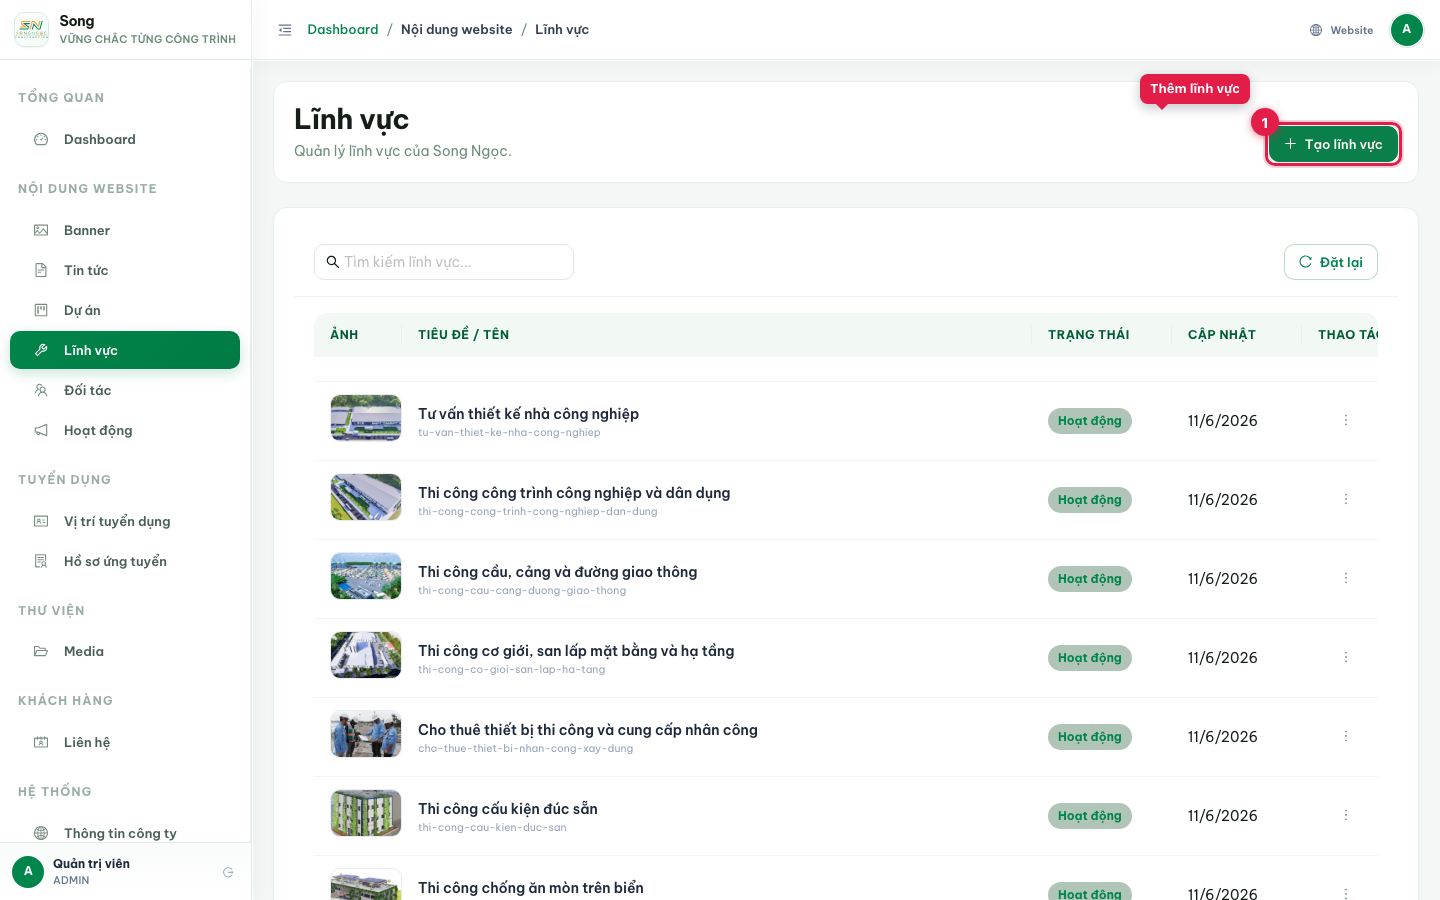The width and height of the screenshot is (1440, 900).
Task: Click the Đối tác people icon
Action: pyautogui.click(x=41, y=390)
